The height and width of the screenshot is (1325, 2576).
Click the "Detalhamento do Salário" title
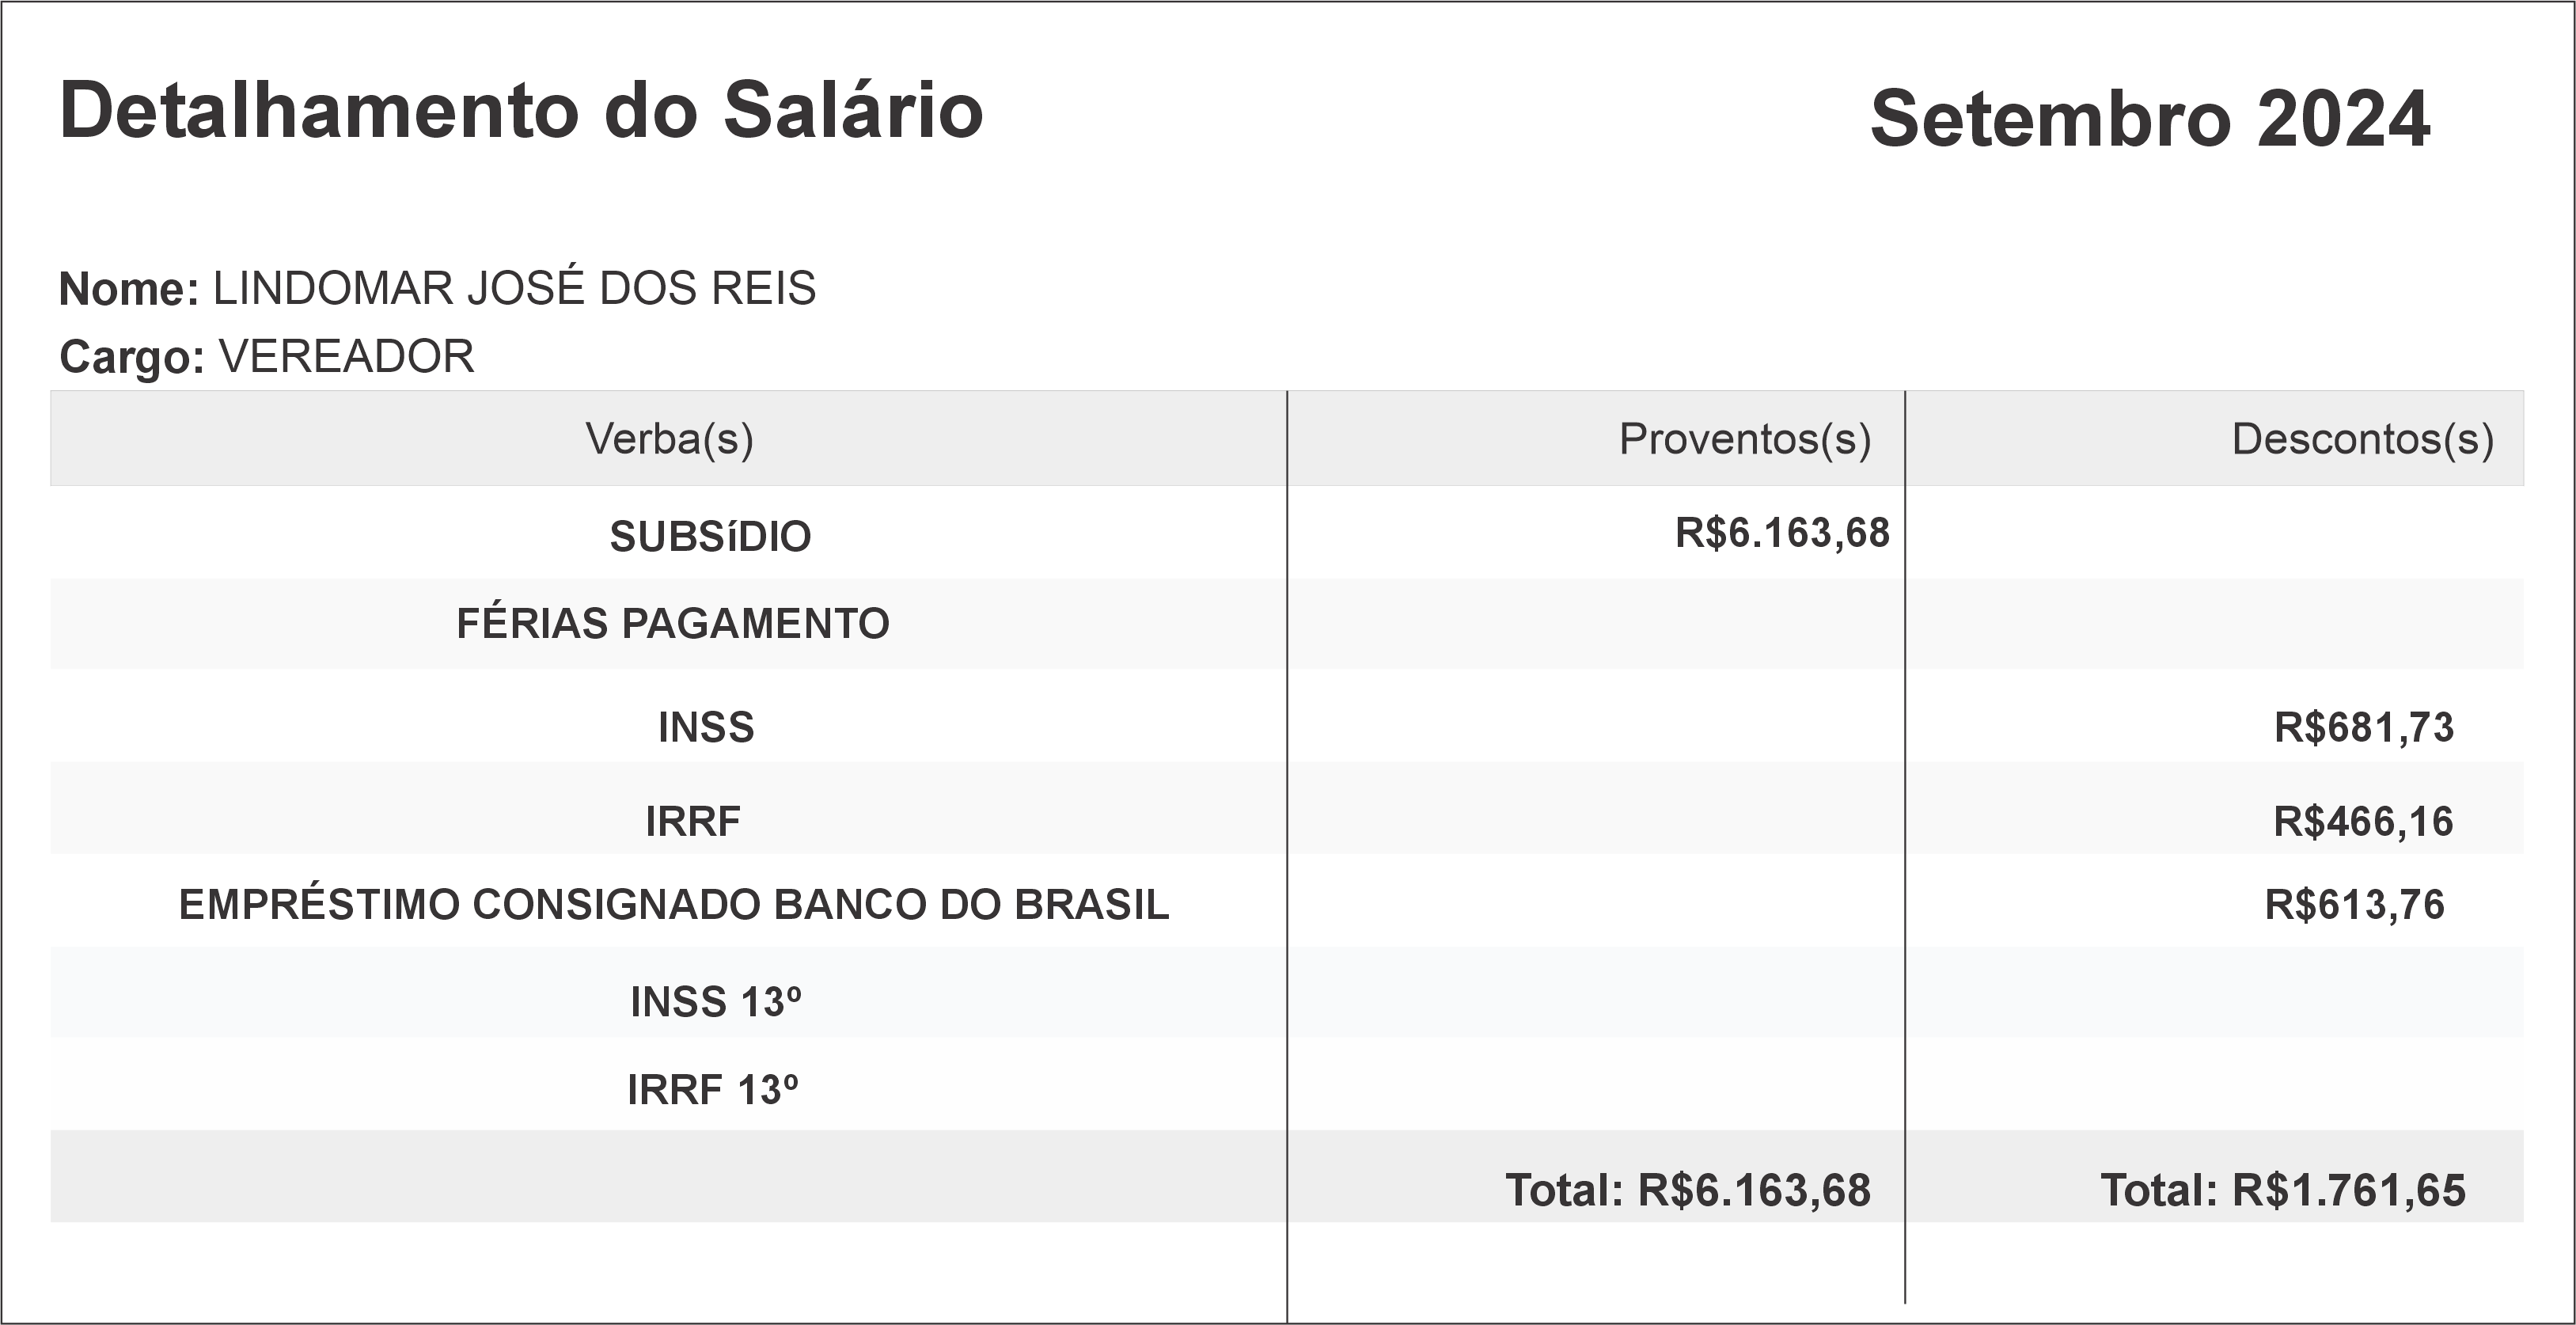point(521,111)
